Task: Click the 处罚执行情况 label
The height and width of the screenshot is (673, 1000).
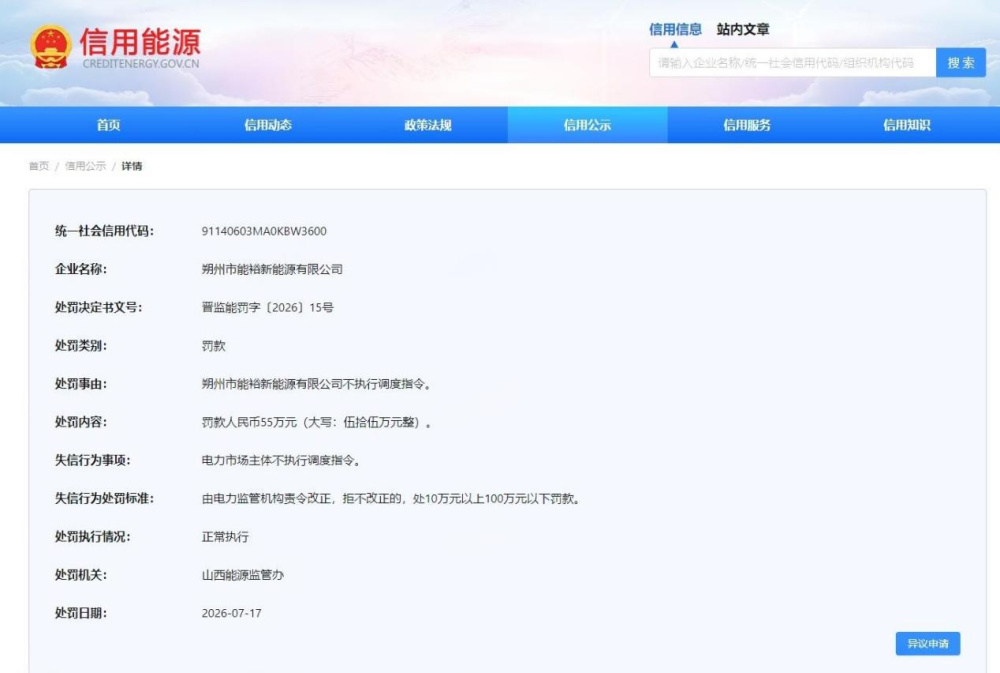Action: [x=92, y=537]
